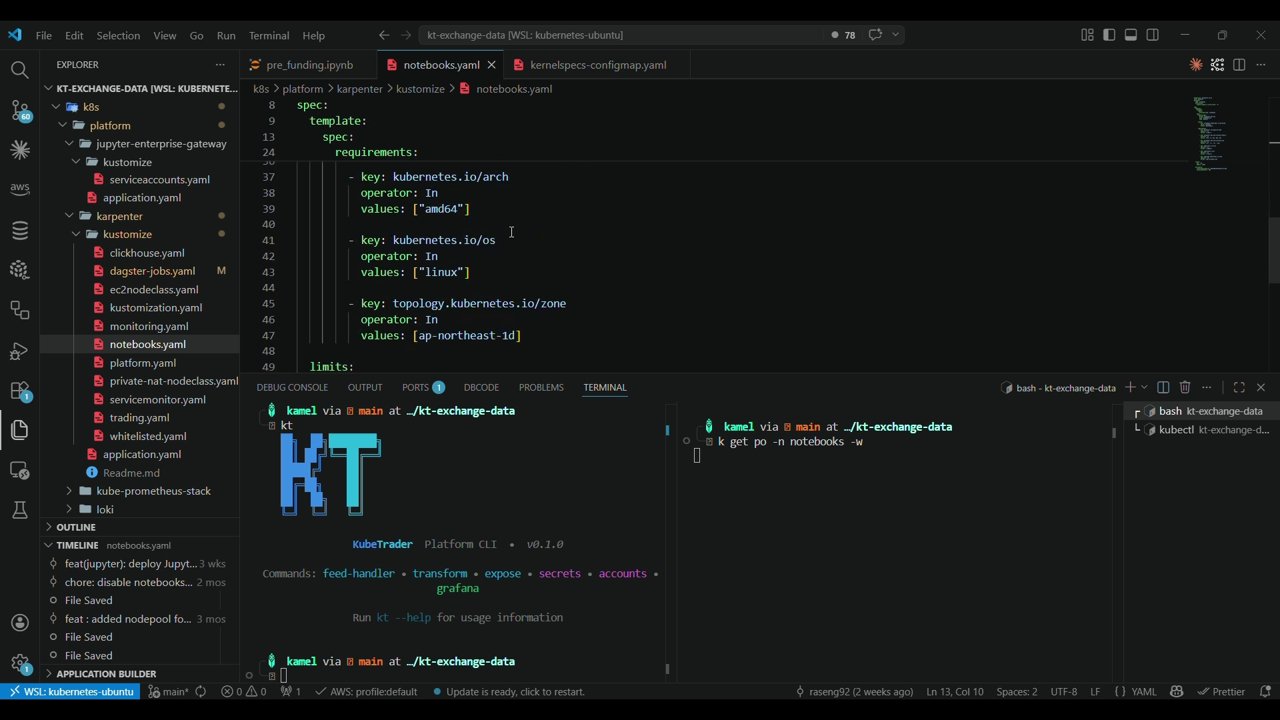The height and width of the screenshot is (720, 1280).
Task: Open Run and Debug view
Action: [19, 350]
